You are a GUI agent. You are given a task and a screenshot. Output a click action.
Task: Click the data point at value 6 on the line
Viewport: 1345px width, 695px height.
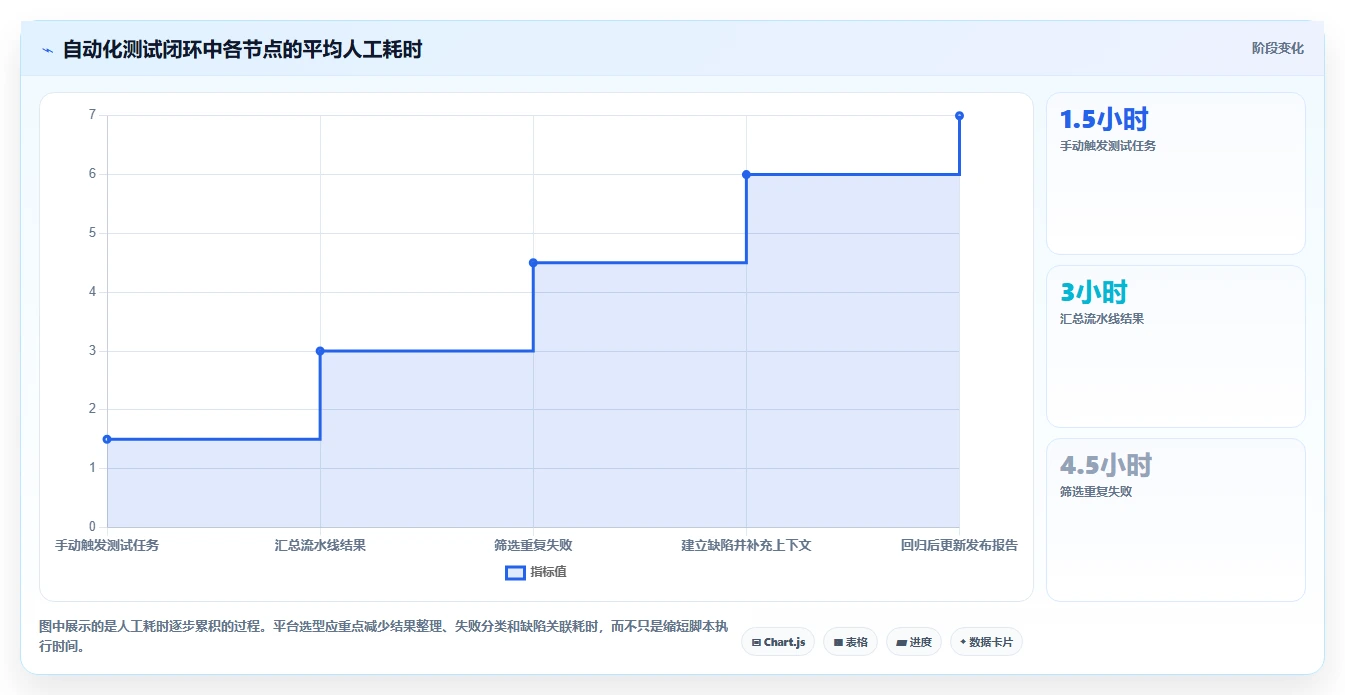pos(746,174)
